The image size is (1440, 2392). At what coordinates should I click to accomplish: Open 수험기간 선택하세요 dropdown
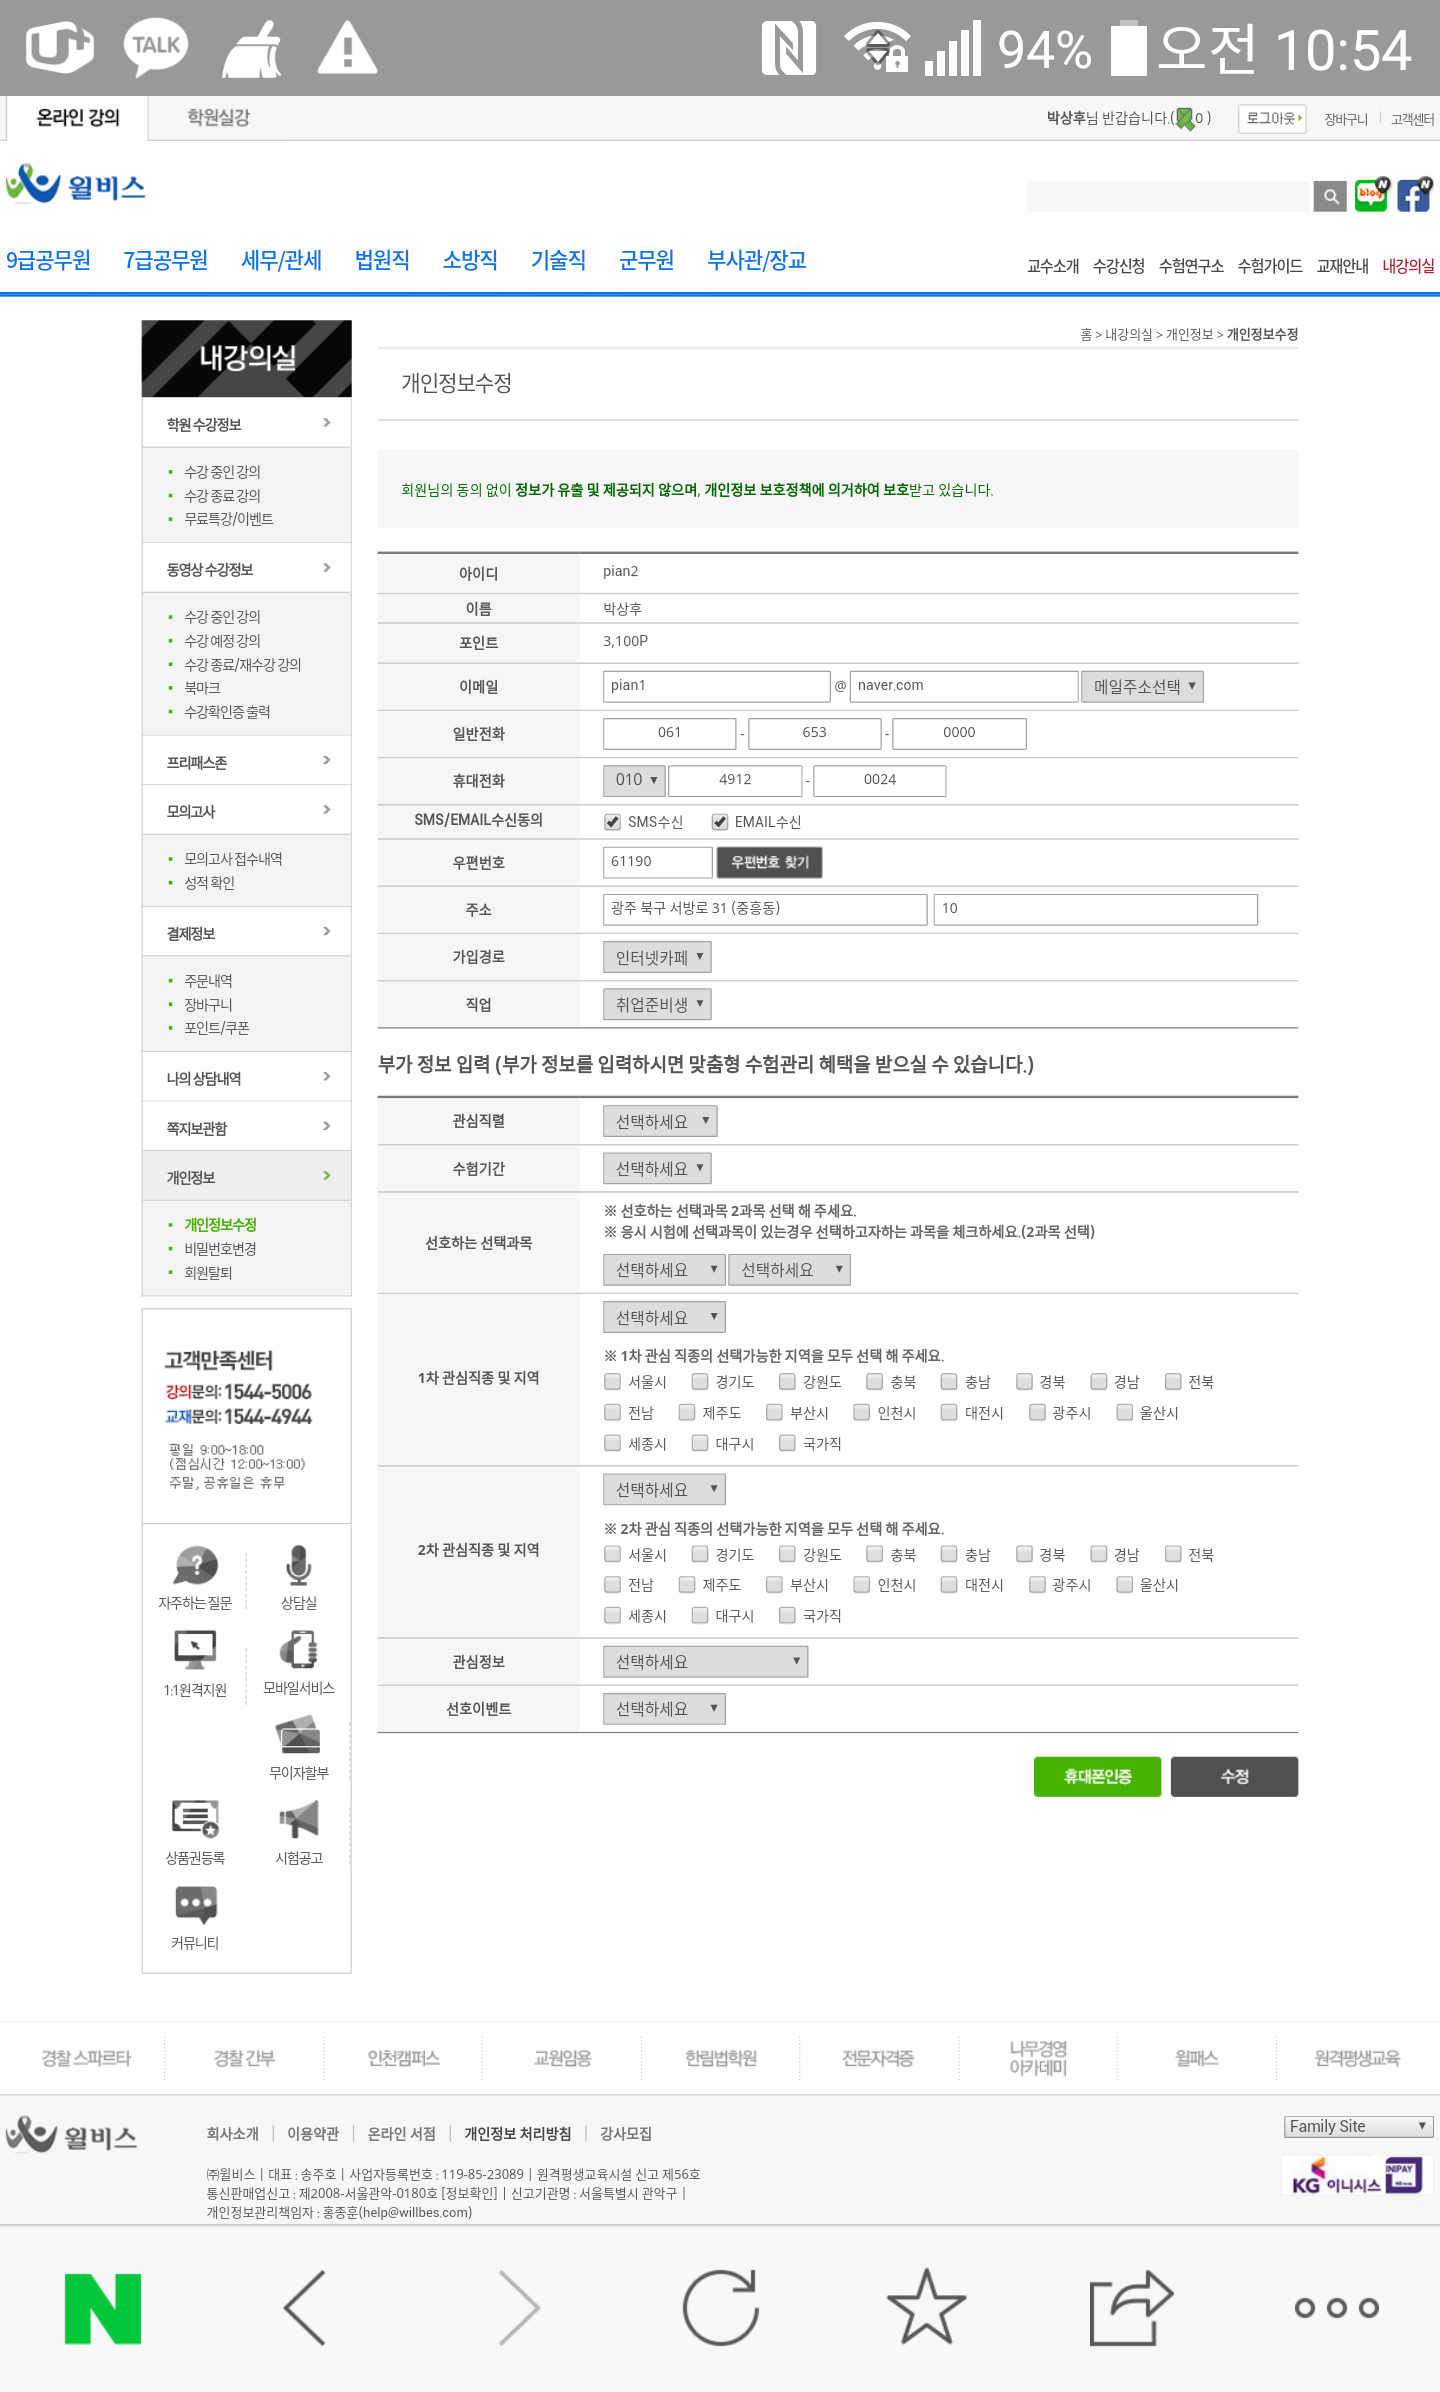click(657, 1168)
